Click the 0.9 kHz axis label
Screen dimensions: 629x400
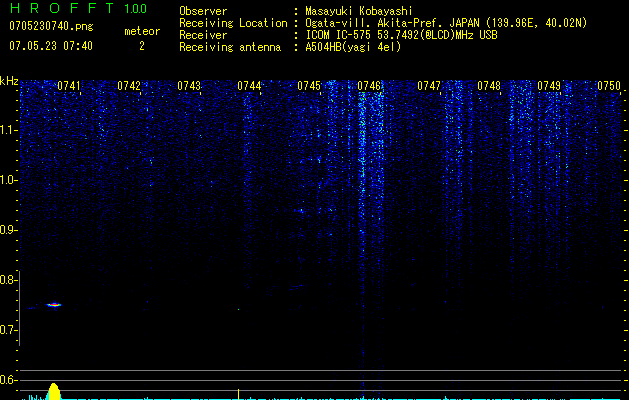(7, 230)
